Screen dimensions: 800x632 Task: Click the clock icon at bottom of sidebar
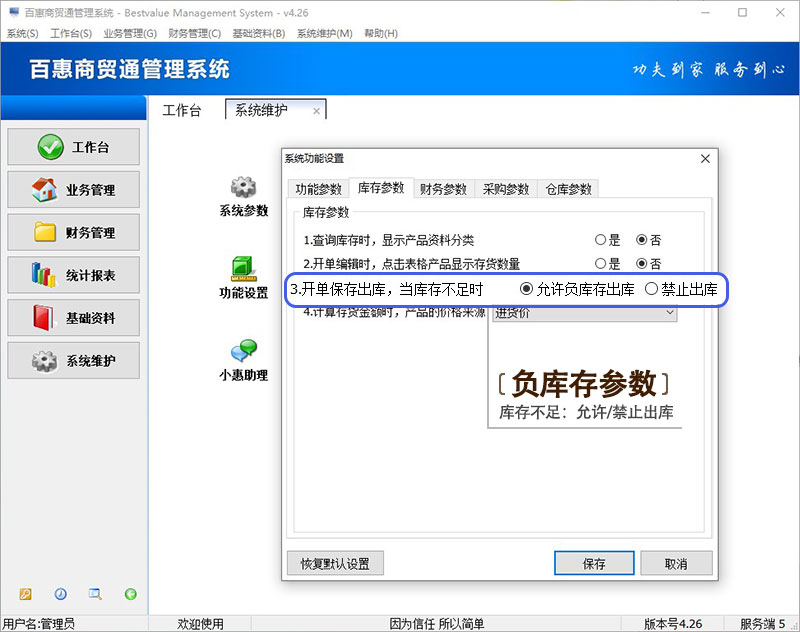(61, 594)
